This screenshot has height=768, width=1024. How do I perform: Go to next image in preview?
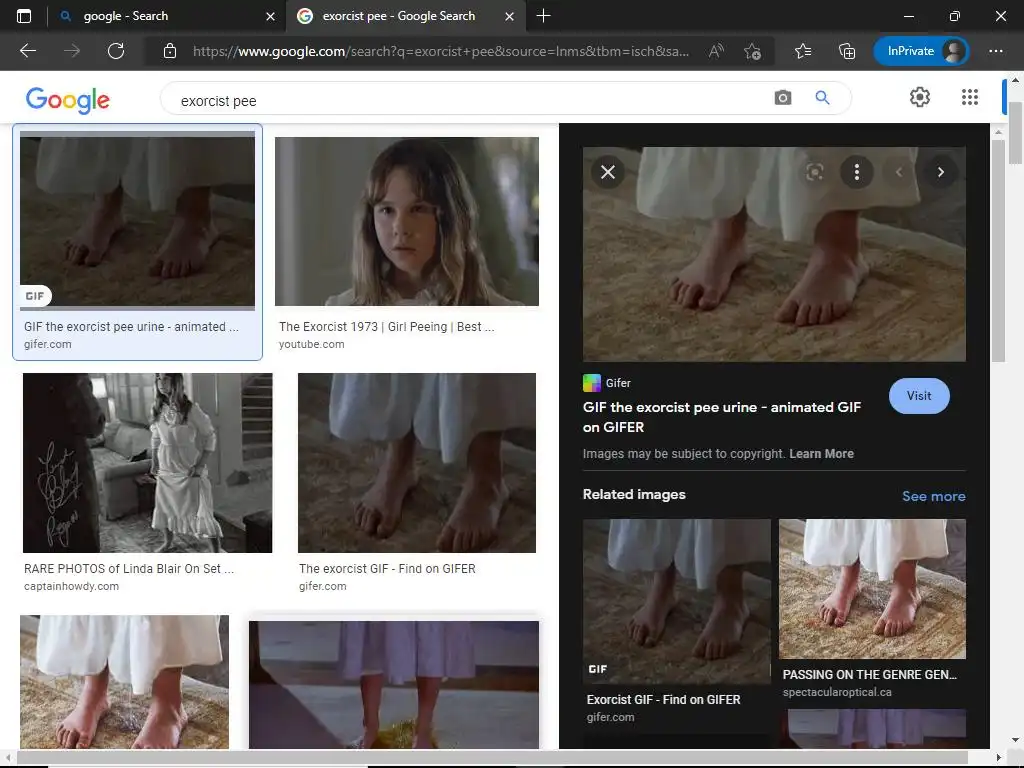coord(940,172)
